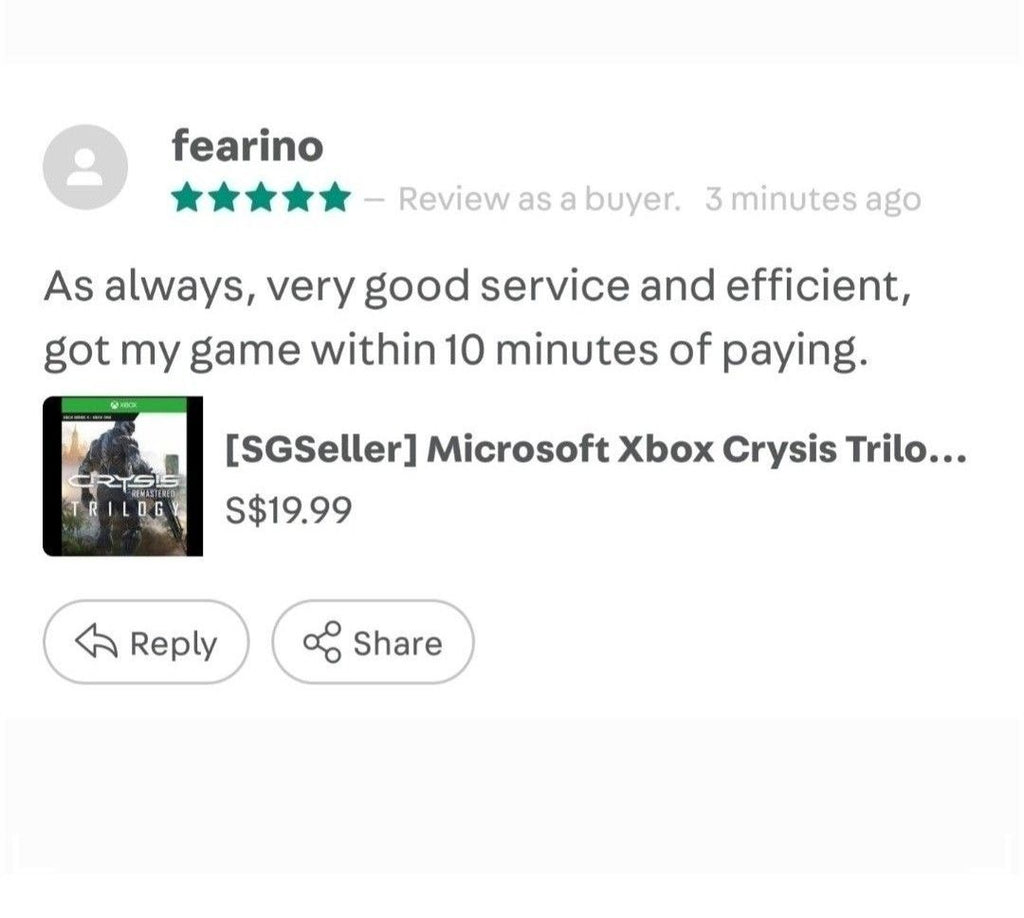Click the TRILOGY text on the game cover

tap(124, 509)
